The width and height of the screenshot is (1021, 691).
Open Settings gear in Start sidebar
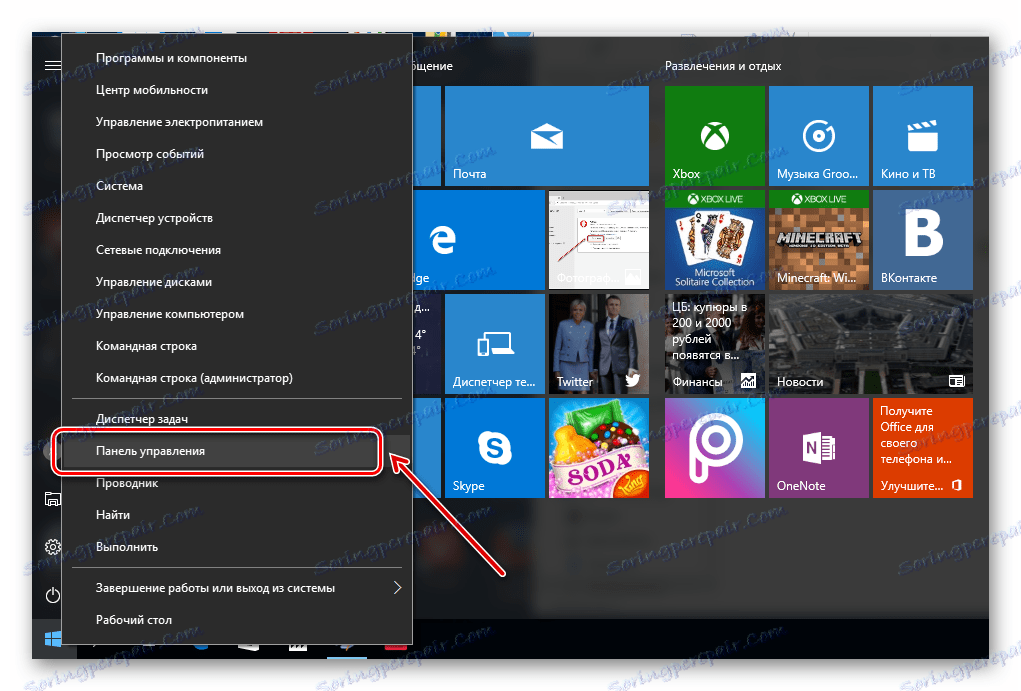click(x=53, y=546)
